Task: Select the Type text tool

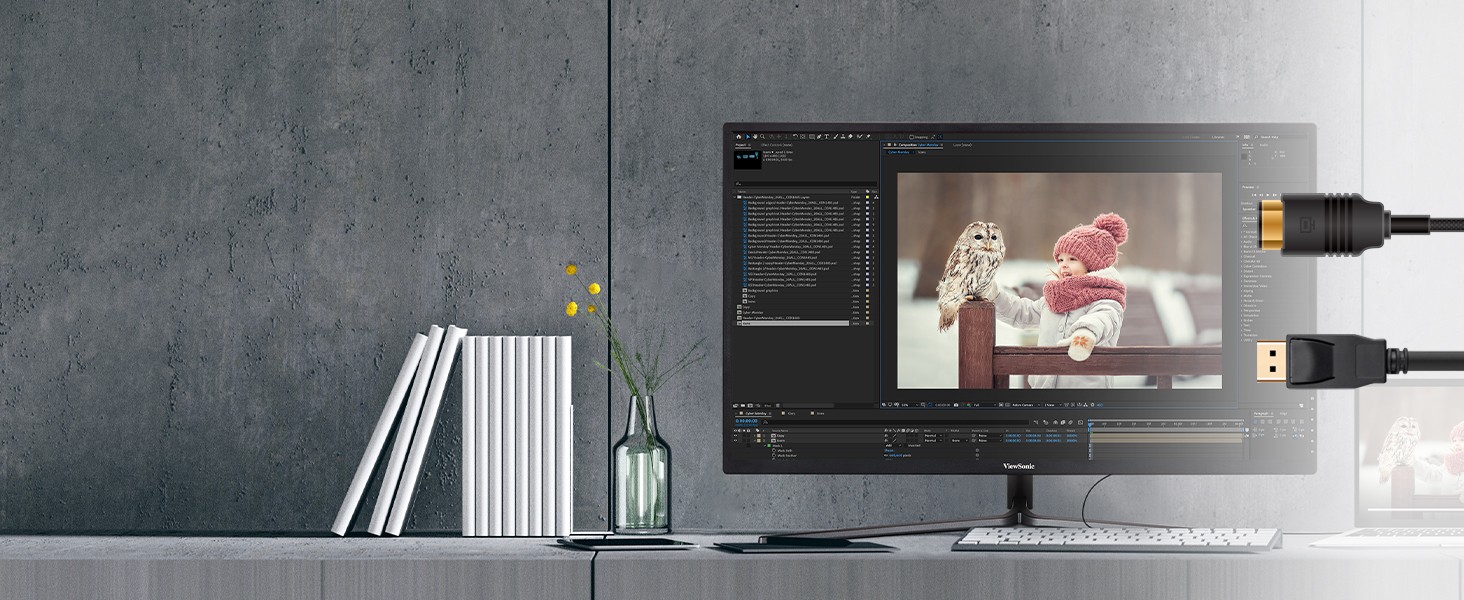Action: point(827,136)
